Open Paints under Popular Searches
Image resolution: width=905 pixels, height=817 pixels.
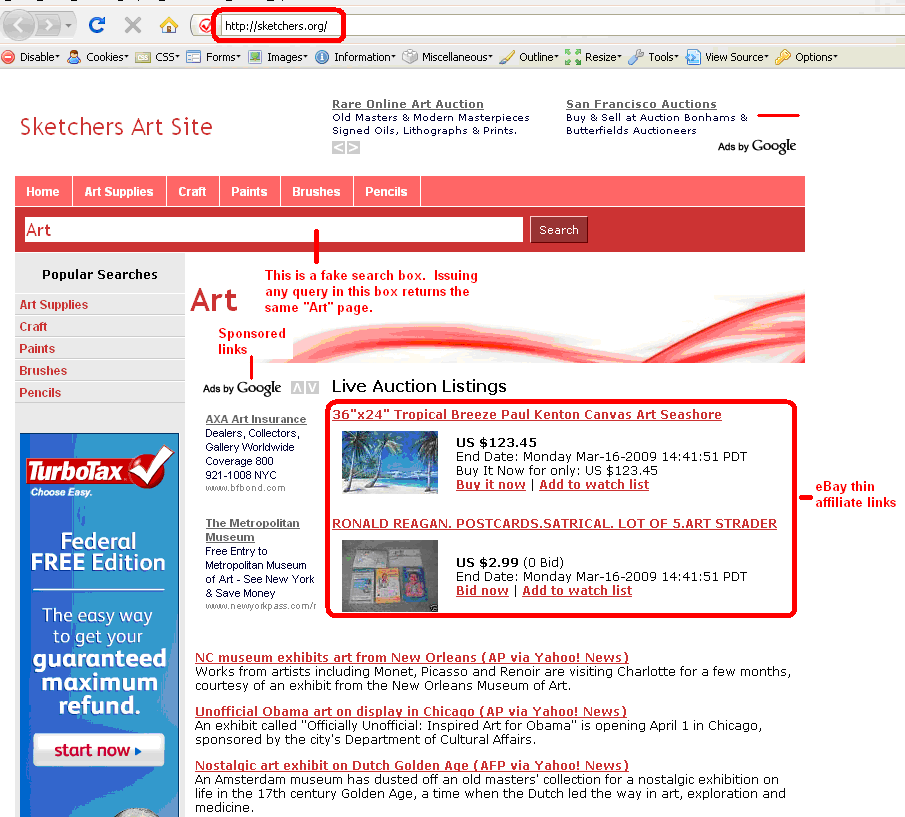37,348
